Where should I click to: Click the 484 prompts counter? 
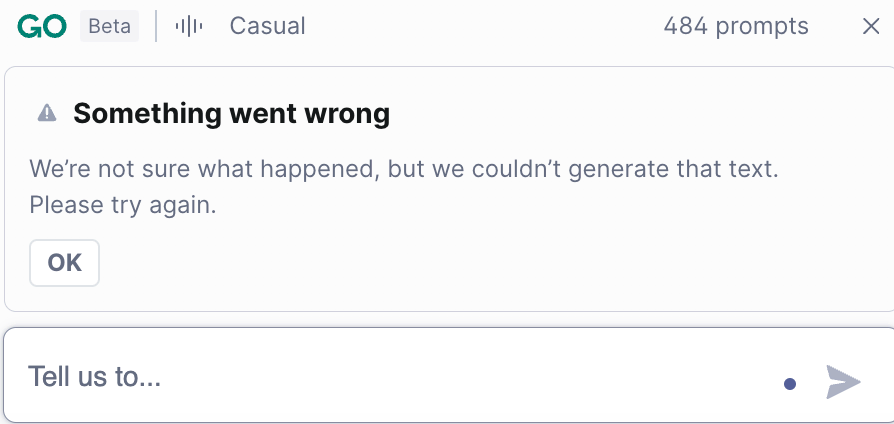(x=736, y=26)
